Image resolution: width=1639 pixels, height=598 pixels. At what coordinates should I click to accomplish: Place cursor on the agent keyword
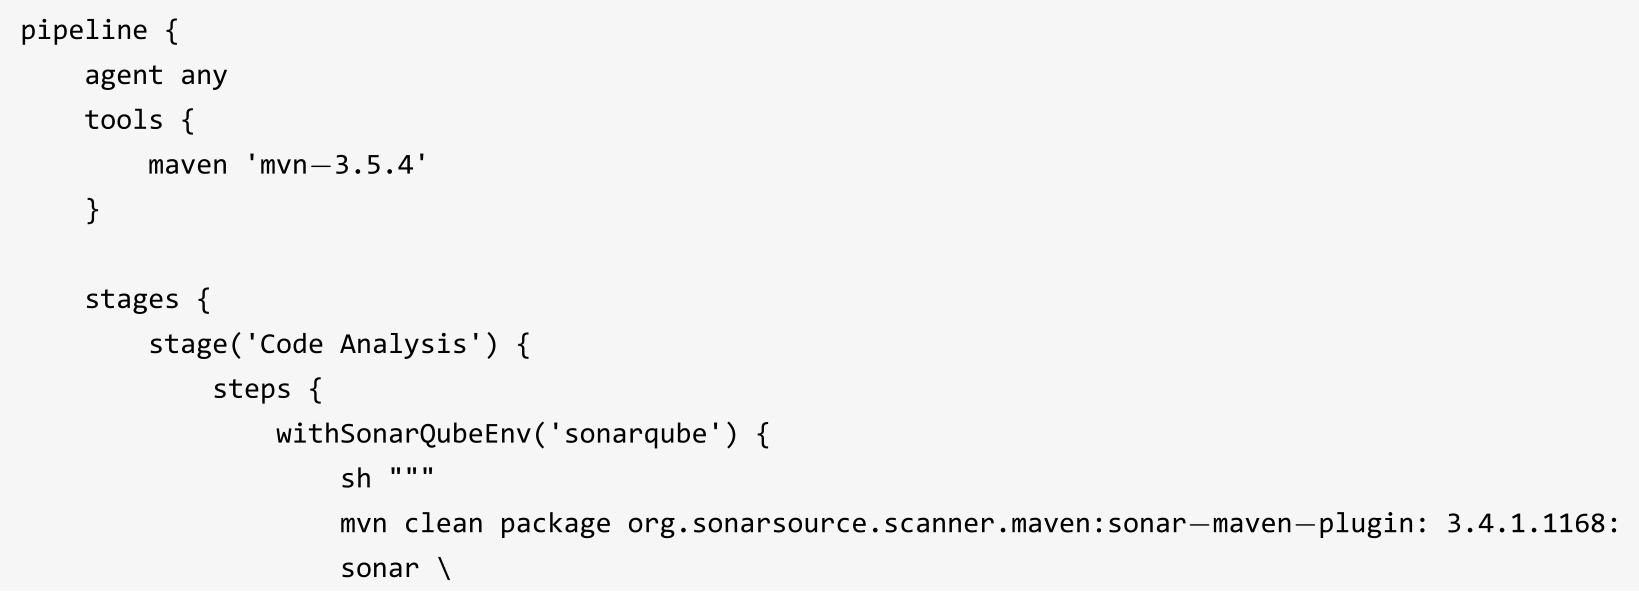click(123, 76)
